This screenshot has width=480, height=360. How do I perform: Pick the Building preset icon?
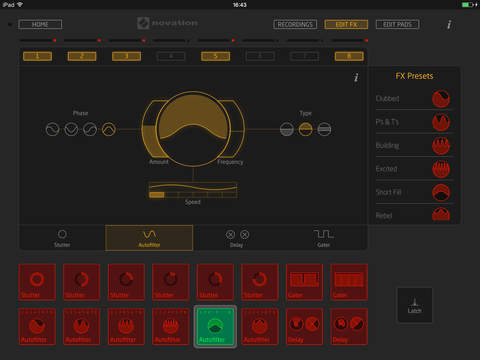(441, 146)
